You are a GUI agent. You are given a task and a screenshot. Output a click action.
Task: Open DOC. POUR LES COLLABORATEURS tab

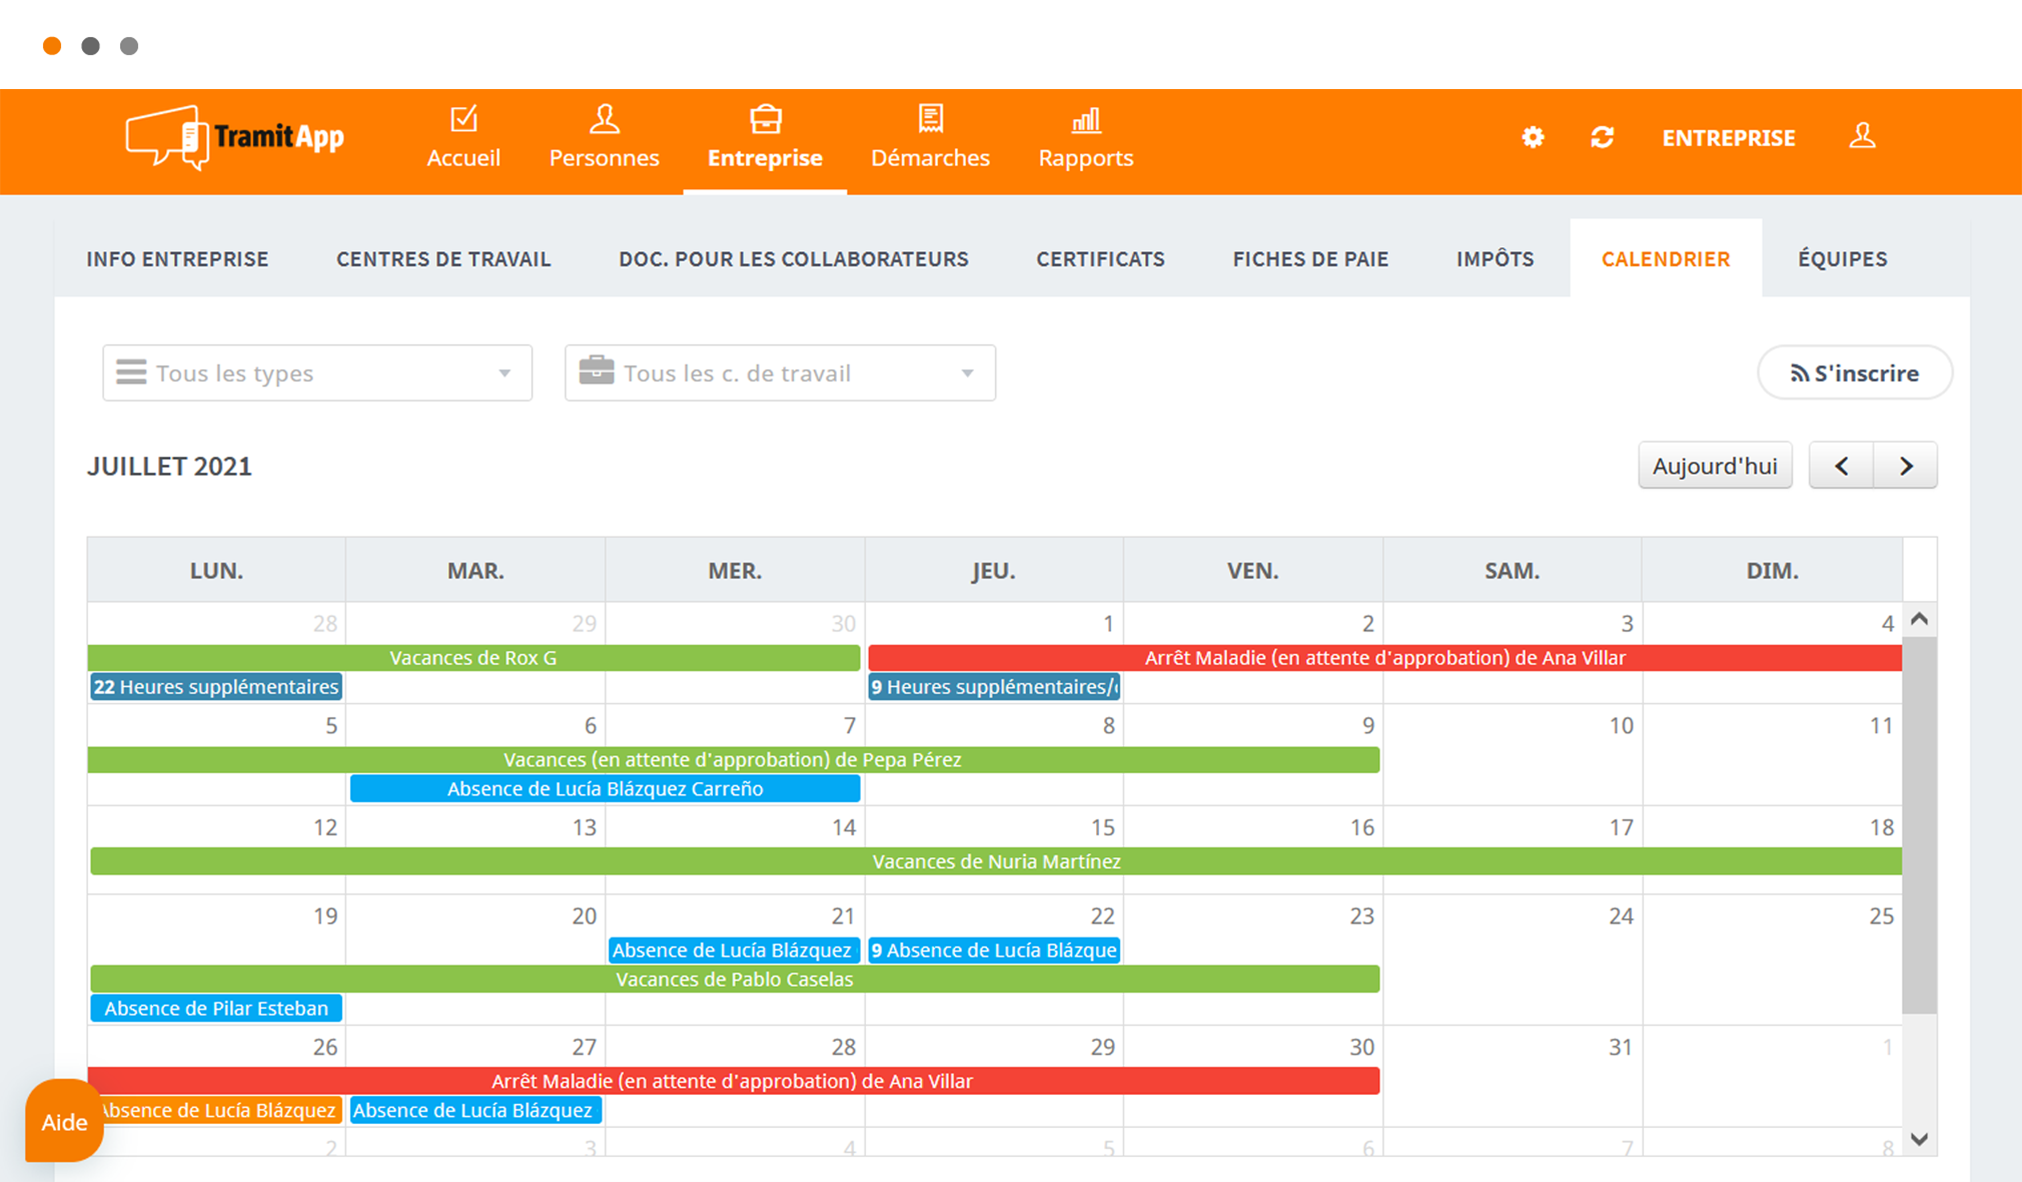(x=793, y=259)
